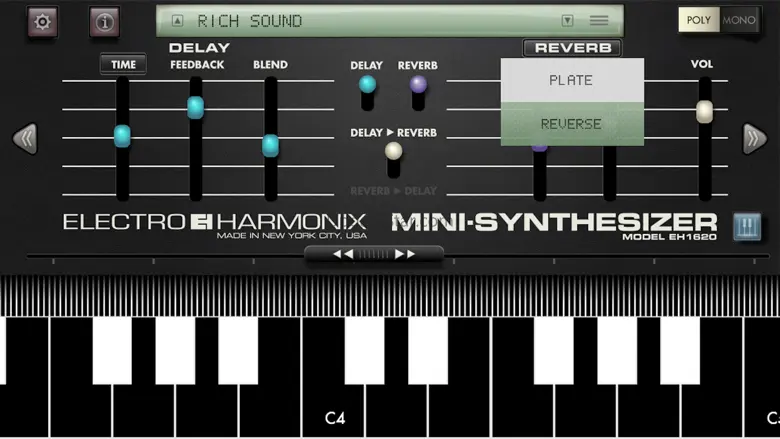Click the VOL slider knob

[704, 111]
